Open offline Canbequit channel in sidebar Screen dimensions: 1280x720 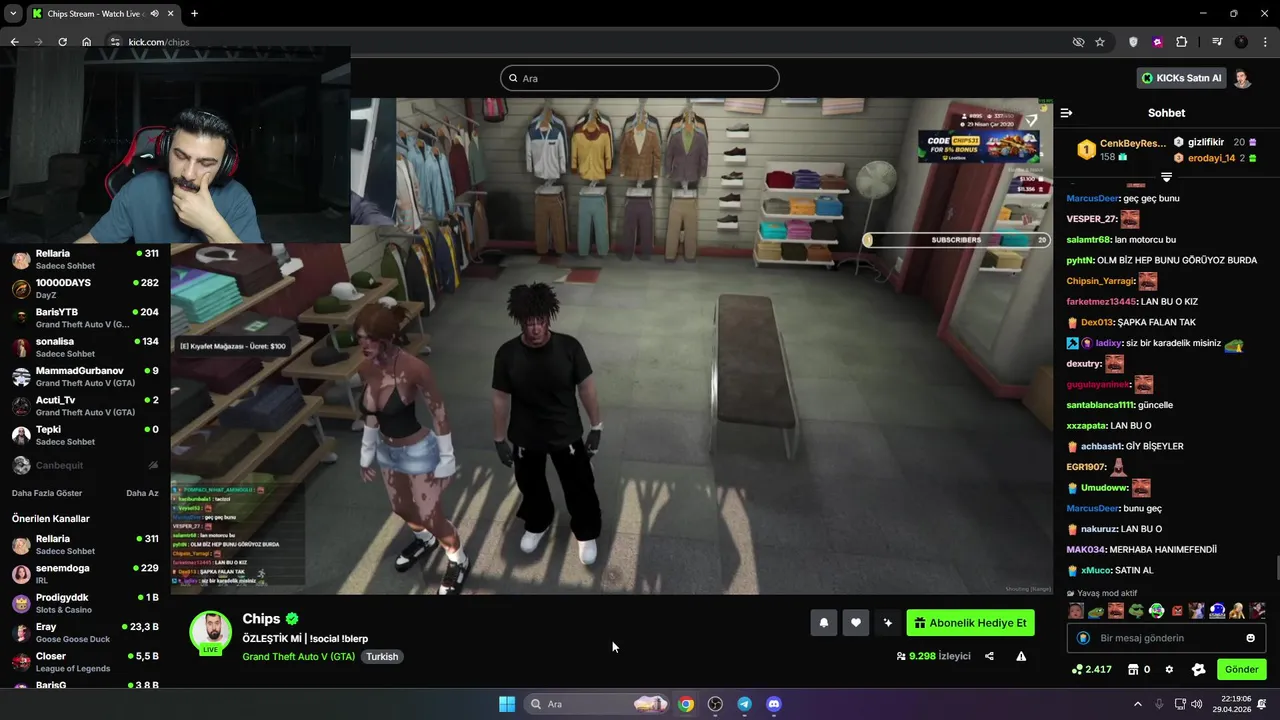[85, 465]
